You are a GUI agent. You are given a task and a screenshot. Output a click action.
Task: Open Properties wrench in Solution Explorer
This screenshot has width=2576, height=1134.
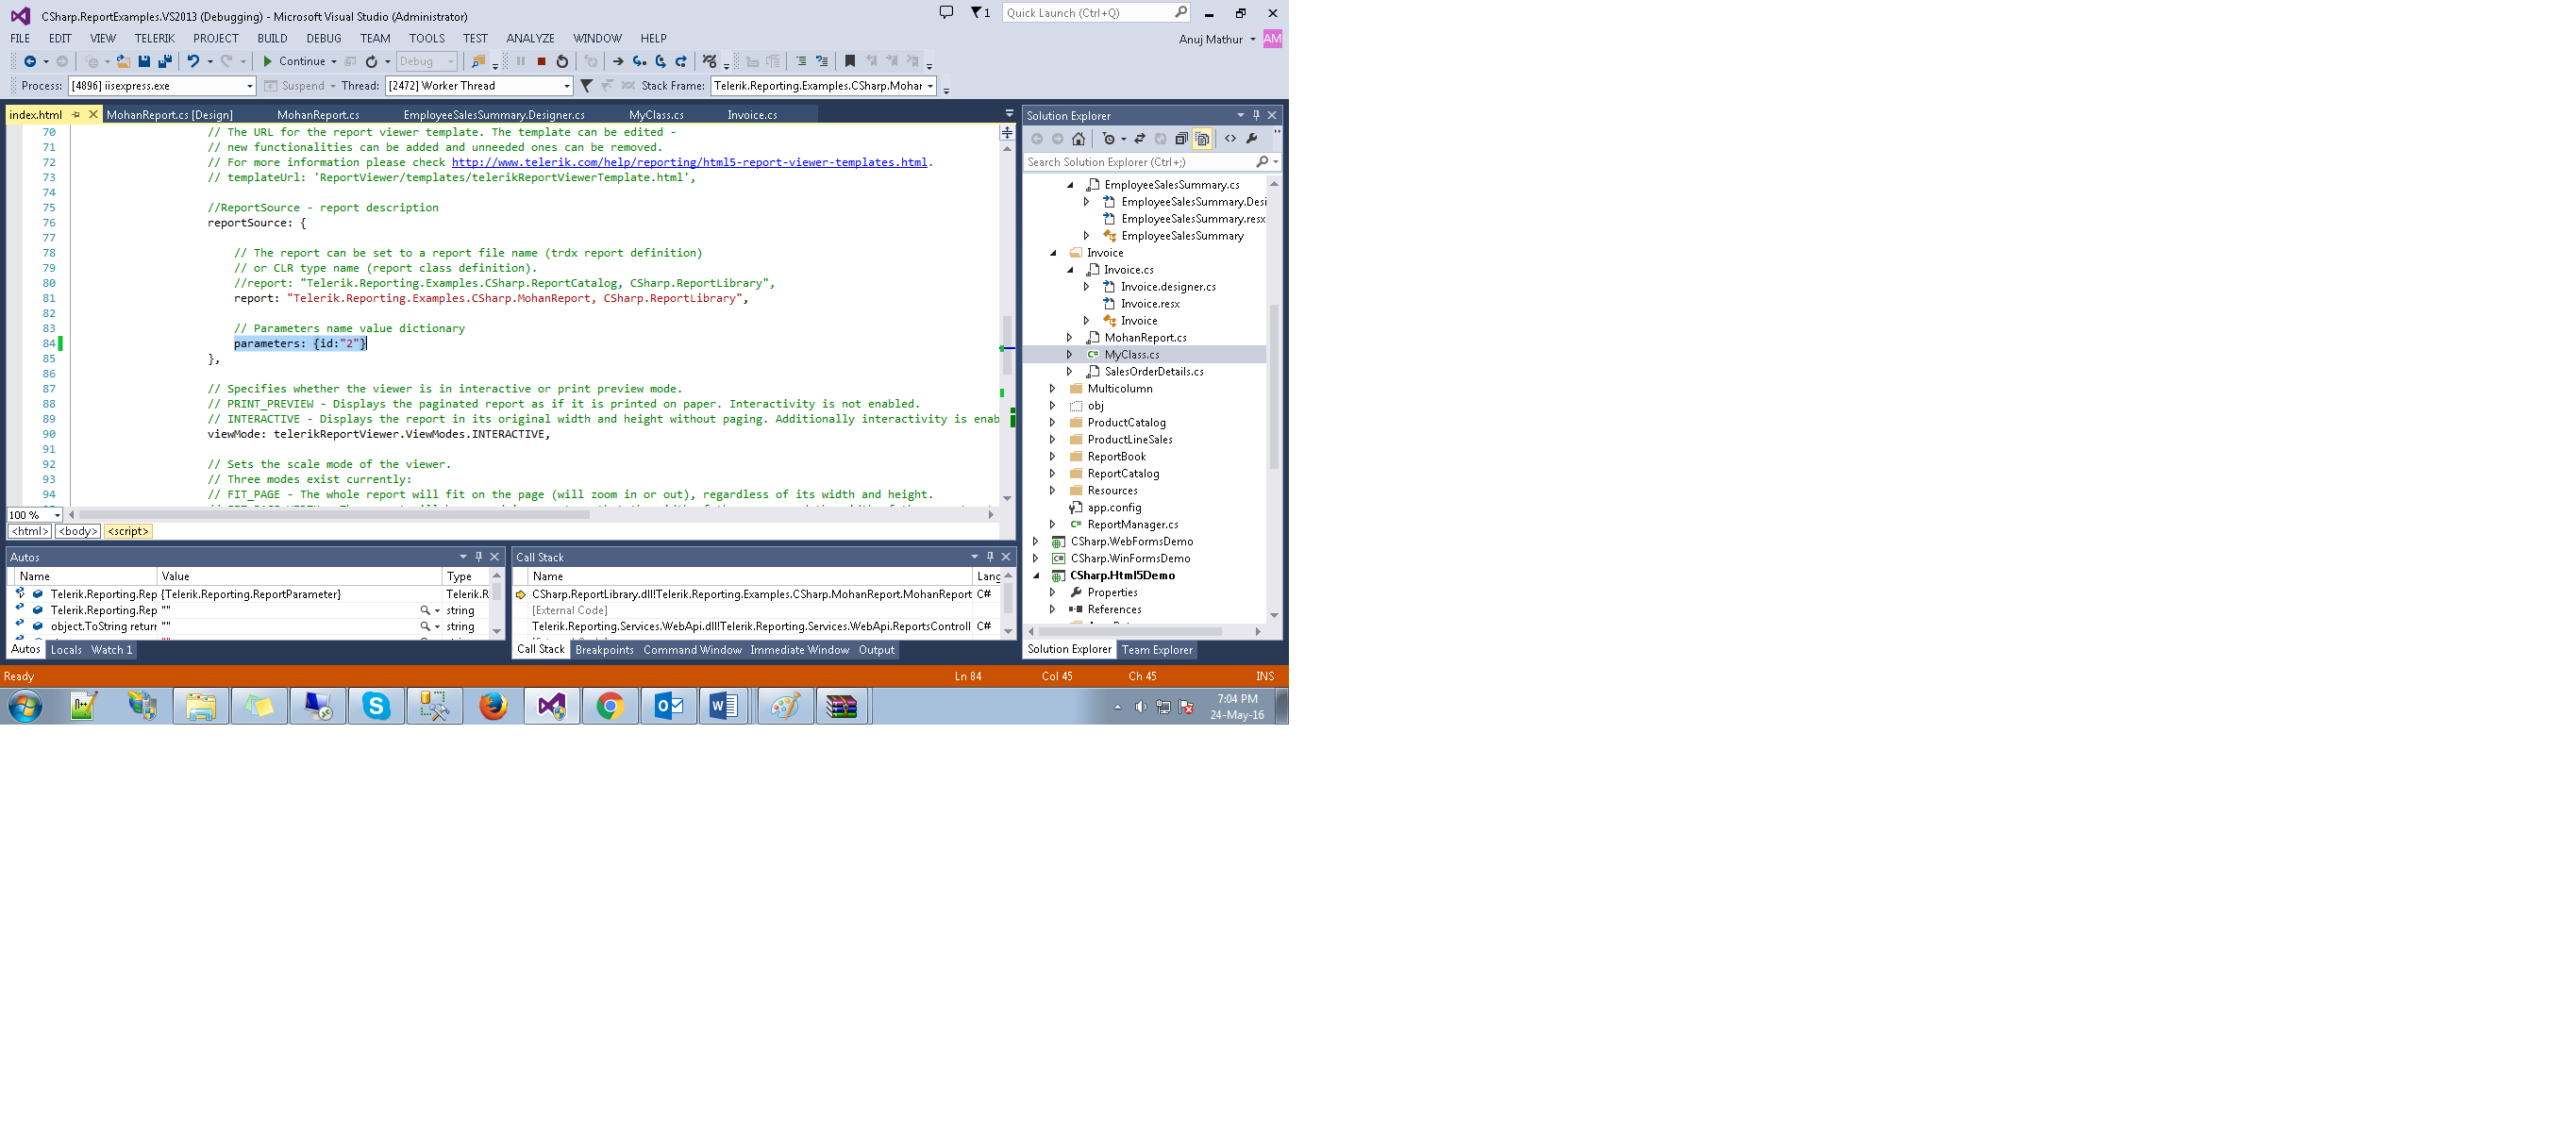tap(1252, 139)
